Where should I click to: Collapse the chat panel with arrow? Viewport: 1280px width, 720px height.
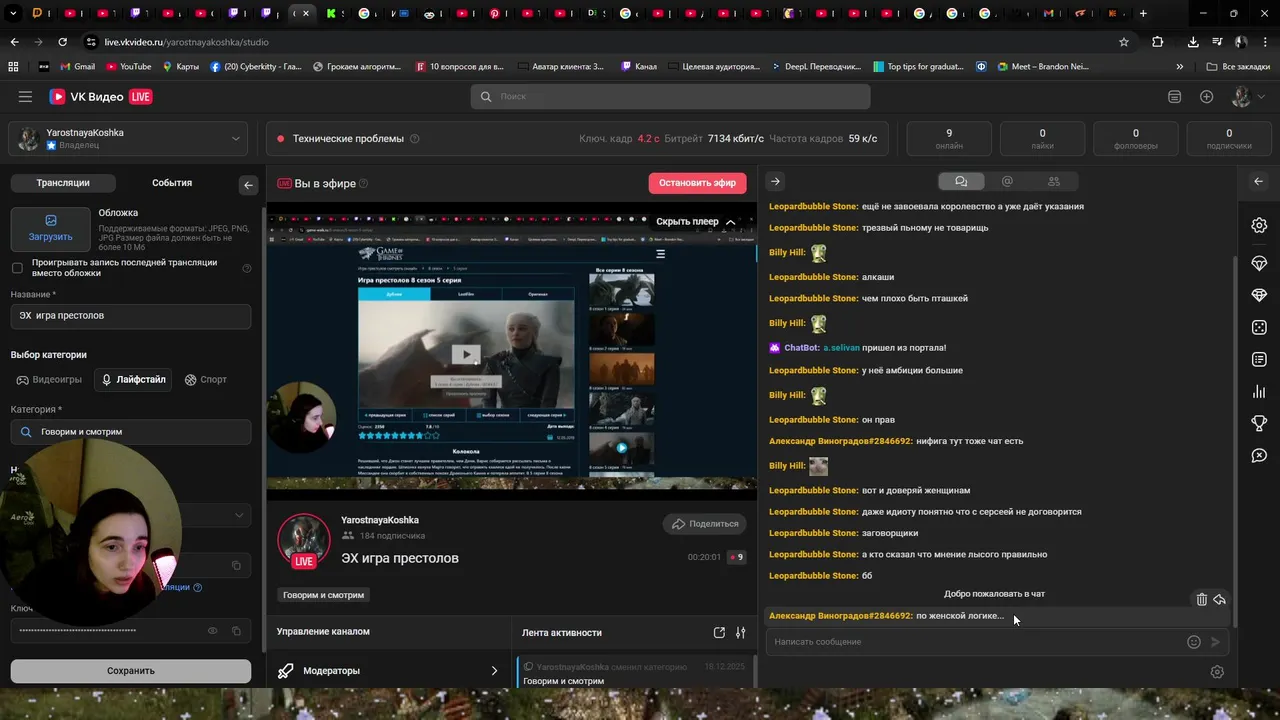[775, 181]
